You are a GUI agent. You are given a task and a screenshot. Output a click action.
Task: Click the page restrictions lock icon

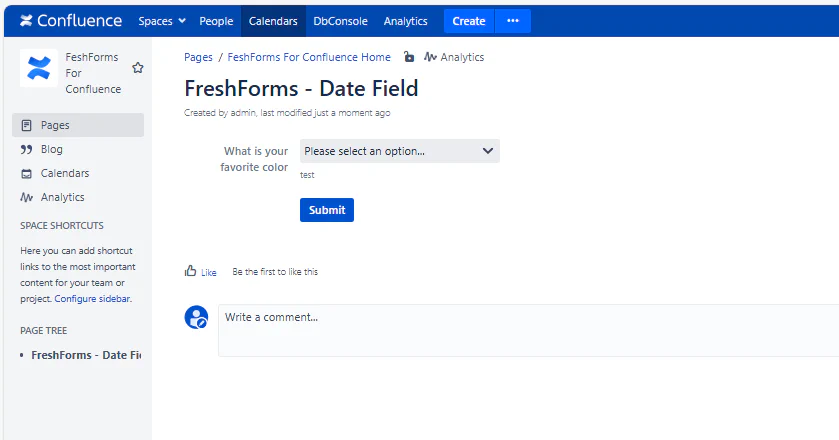(409, 58)
